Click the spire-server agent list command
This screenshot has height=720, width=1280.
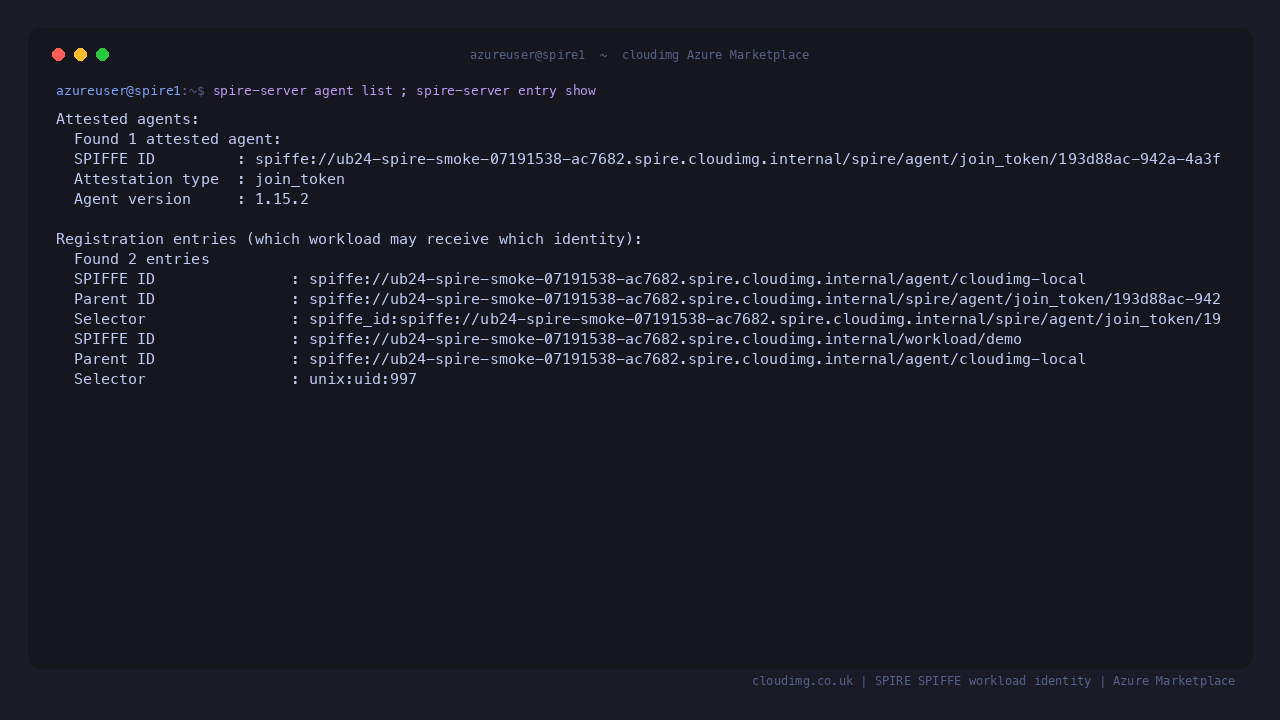point(303,91)
